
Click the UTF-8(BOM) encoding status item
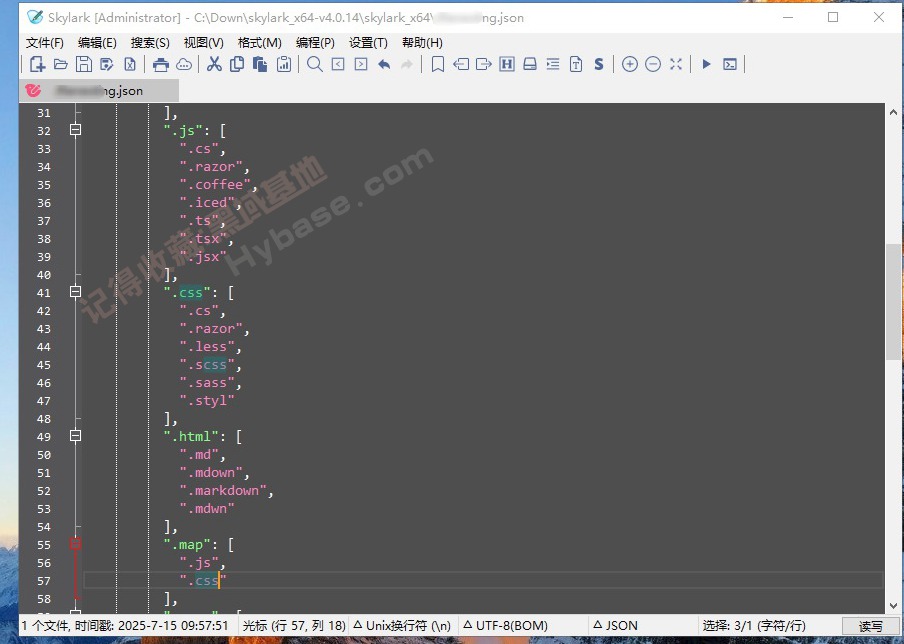coord(506,626)
